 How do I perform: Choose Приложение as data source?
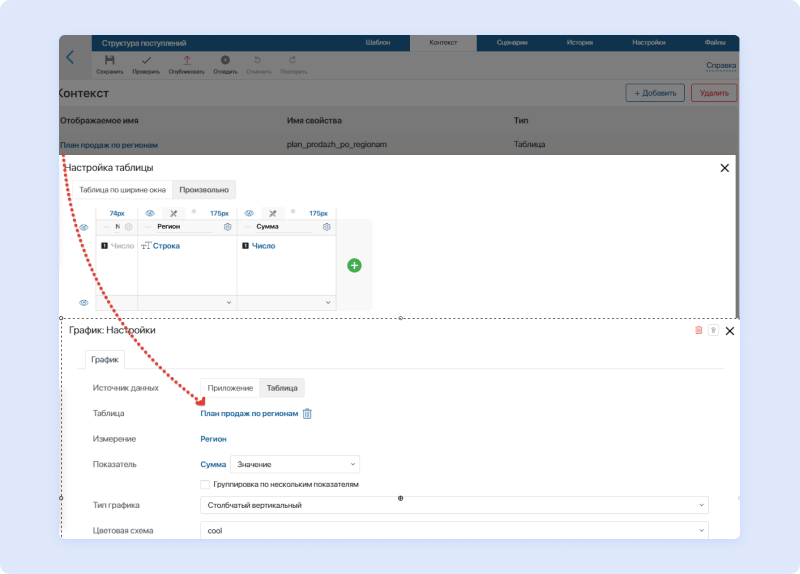tap(230, 388)
